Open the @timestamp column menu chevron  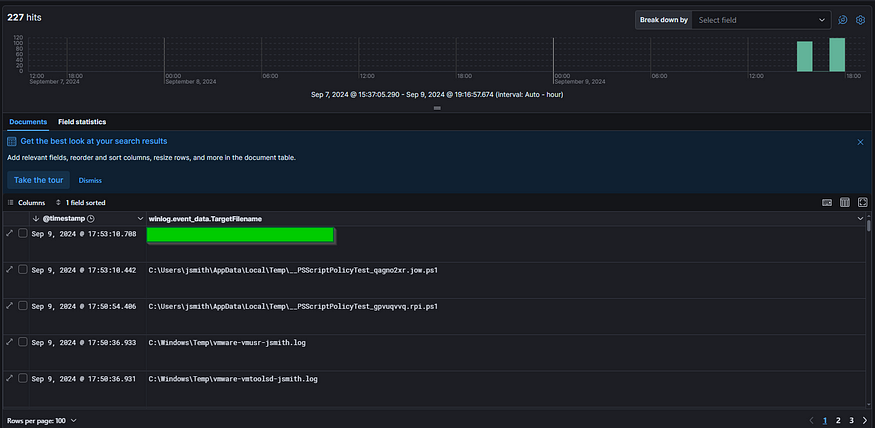click(140, 219)
